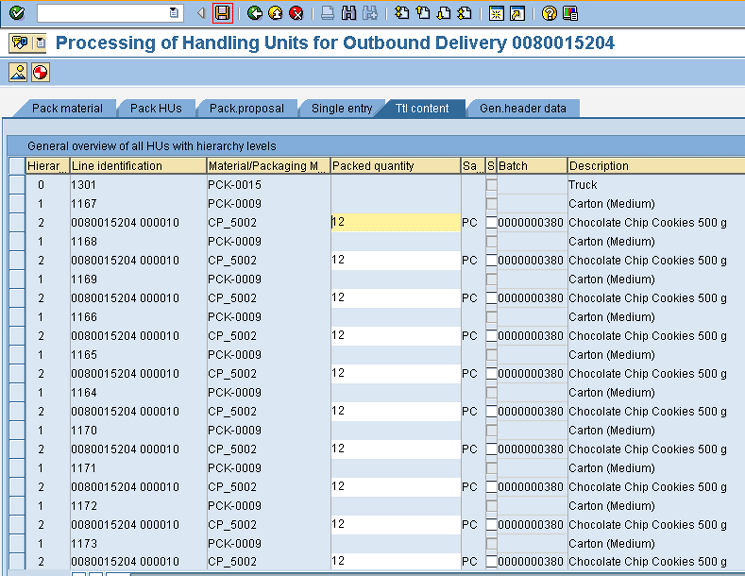Toggle checkbox in the carton 1167 row
745x576 pixels.
[x=491, y=204]
